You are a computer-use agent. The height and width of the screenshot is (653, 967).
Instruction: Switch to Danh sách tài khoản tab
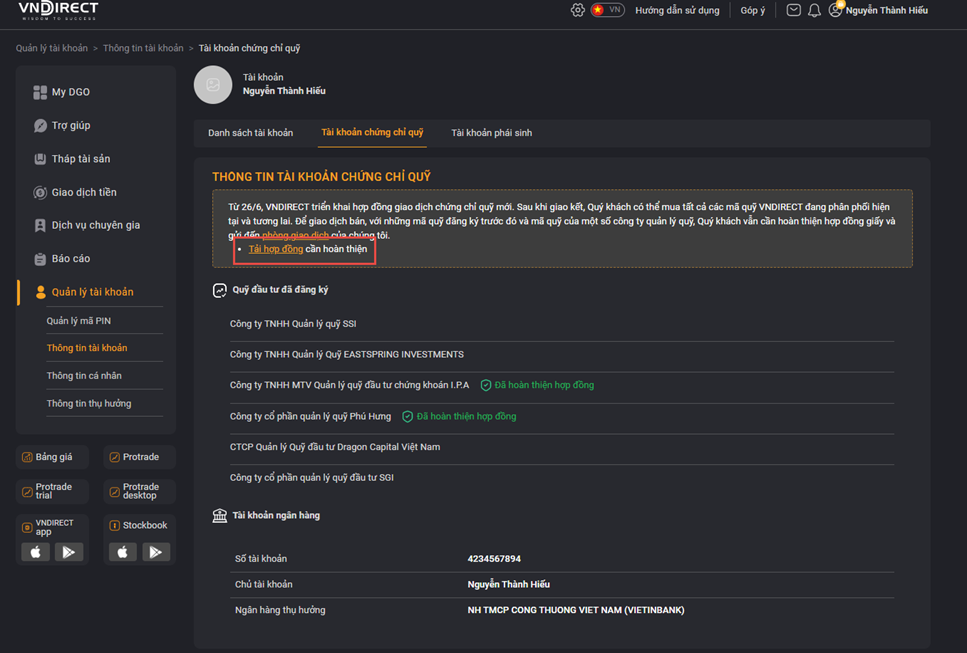click(250, 133)
